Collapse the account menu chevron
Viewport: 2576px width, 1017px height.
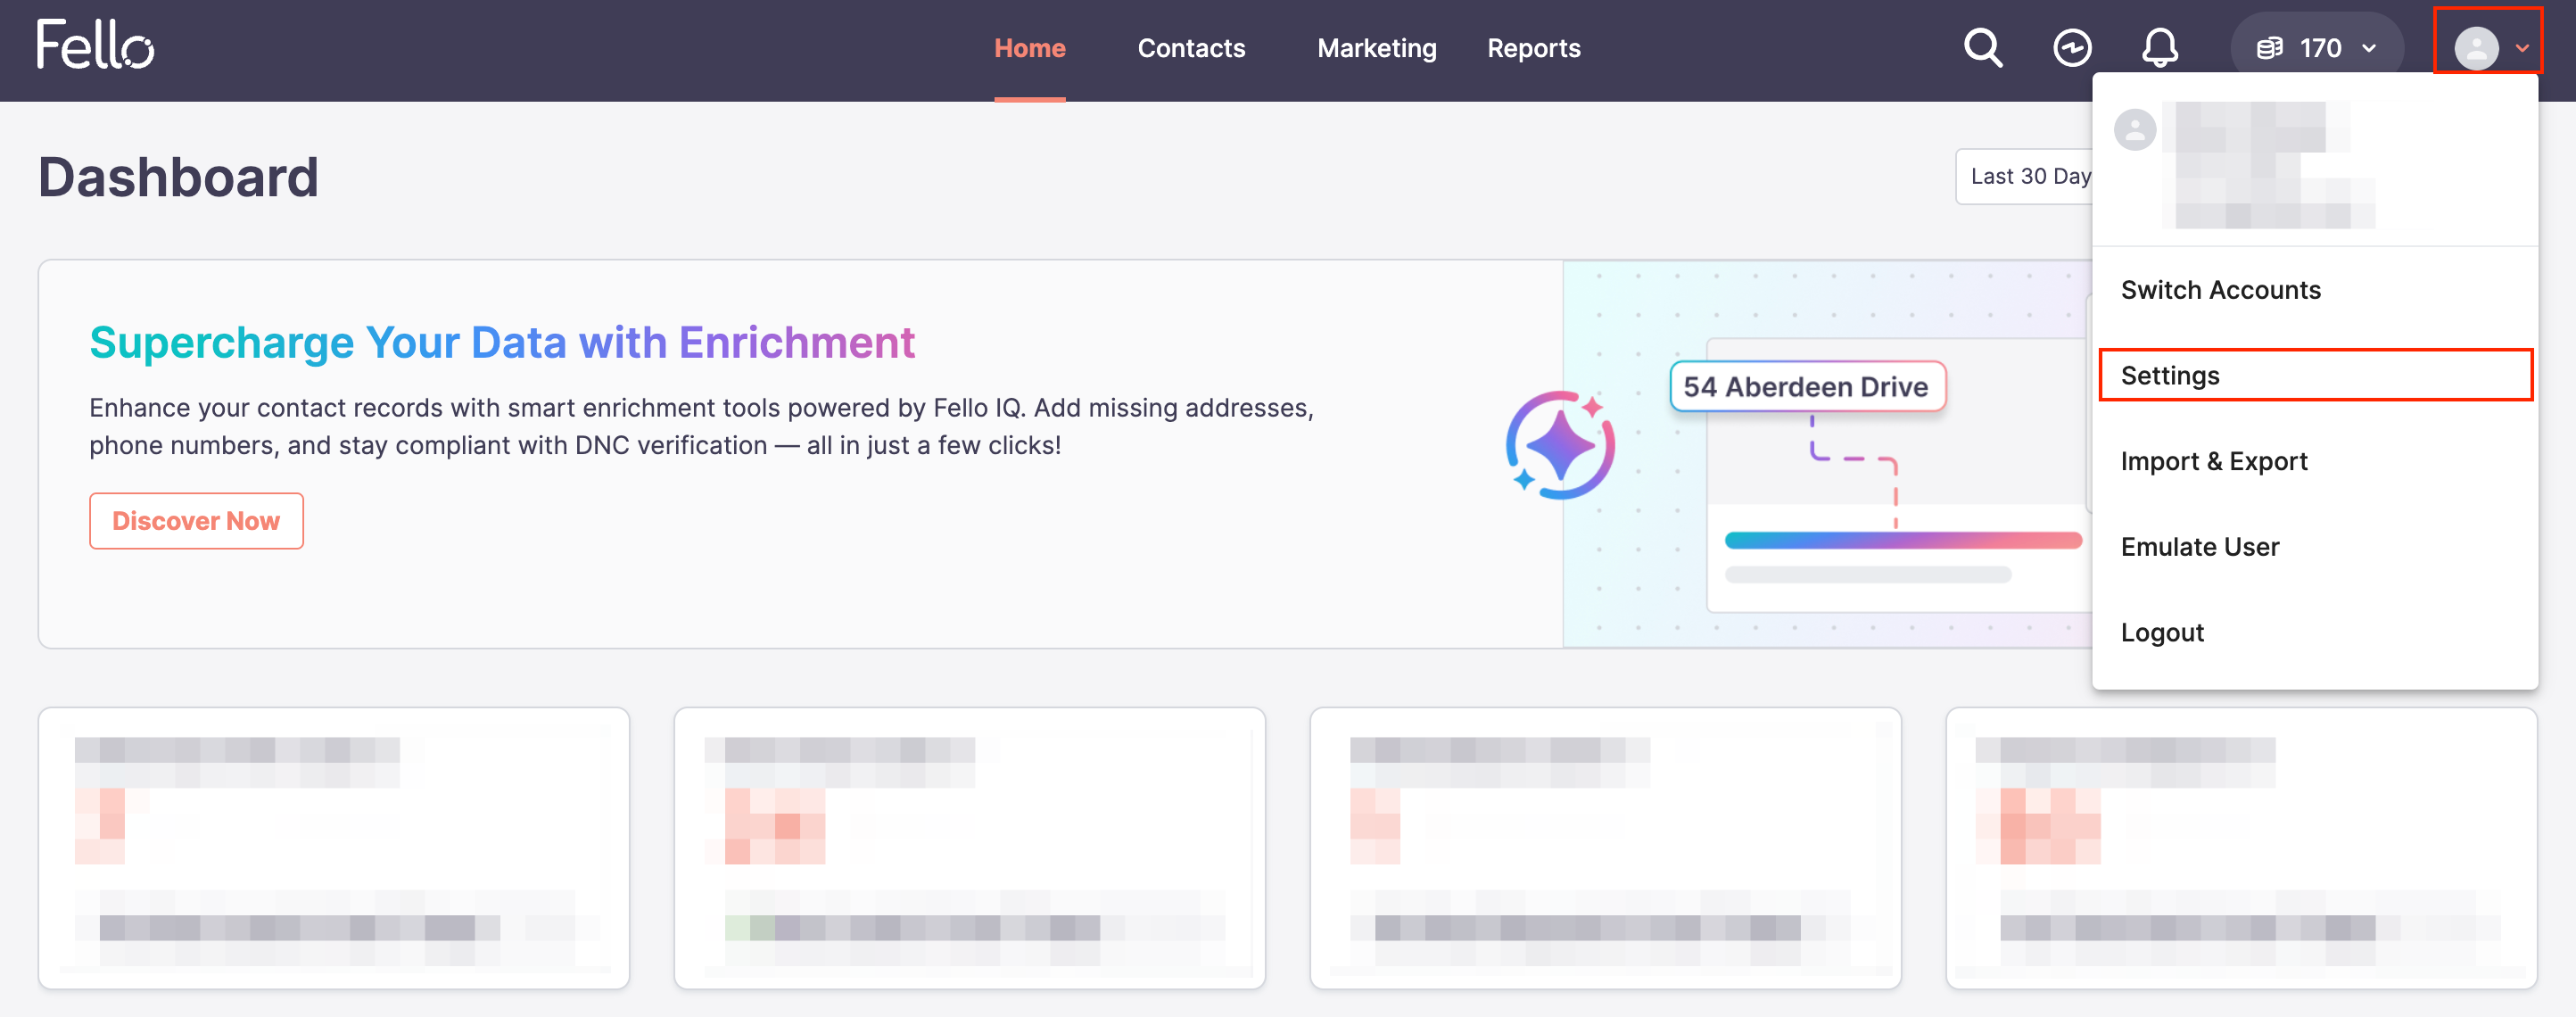point(2522,48)
